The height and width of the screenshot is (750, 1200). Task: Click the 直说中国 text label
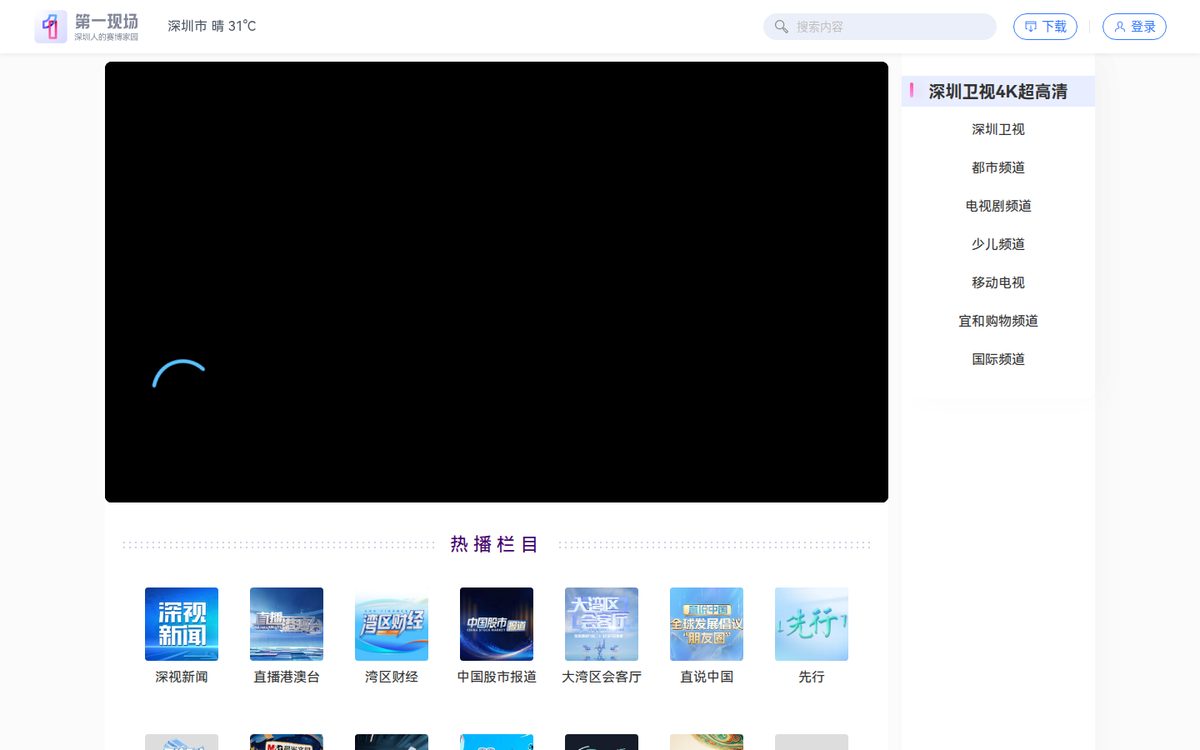(706, 677)
